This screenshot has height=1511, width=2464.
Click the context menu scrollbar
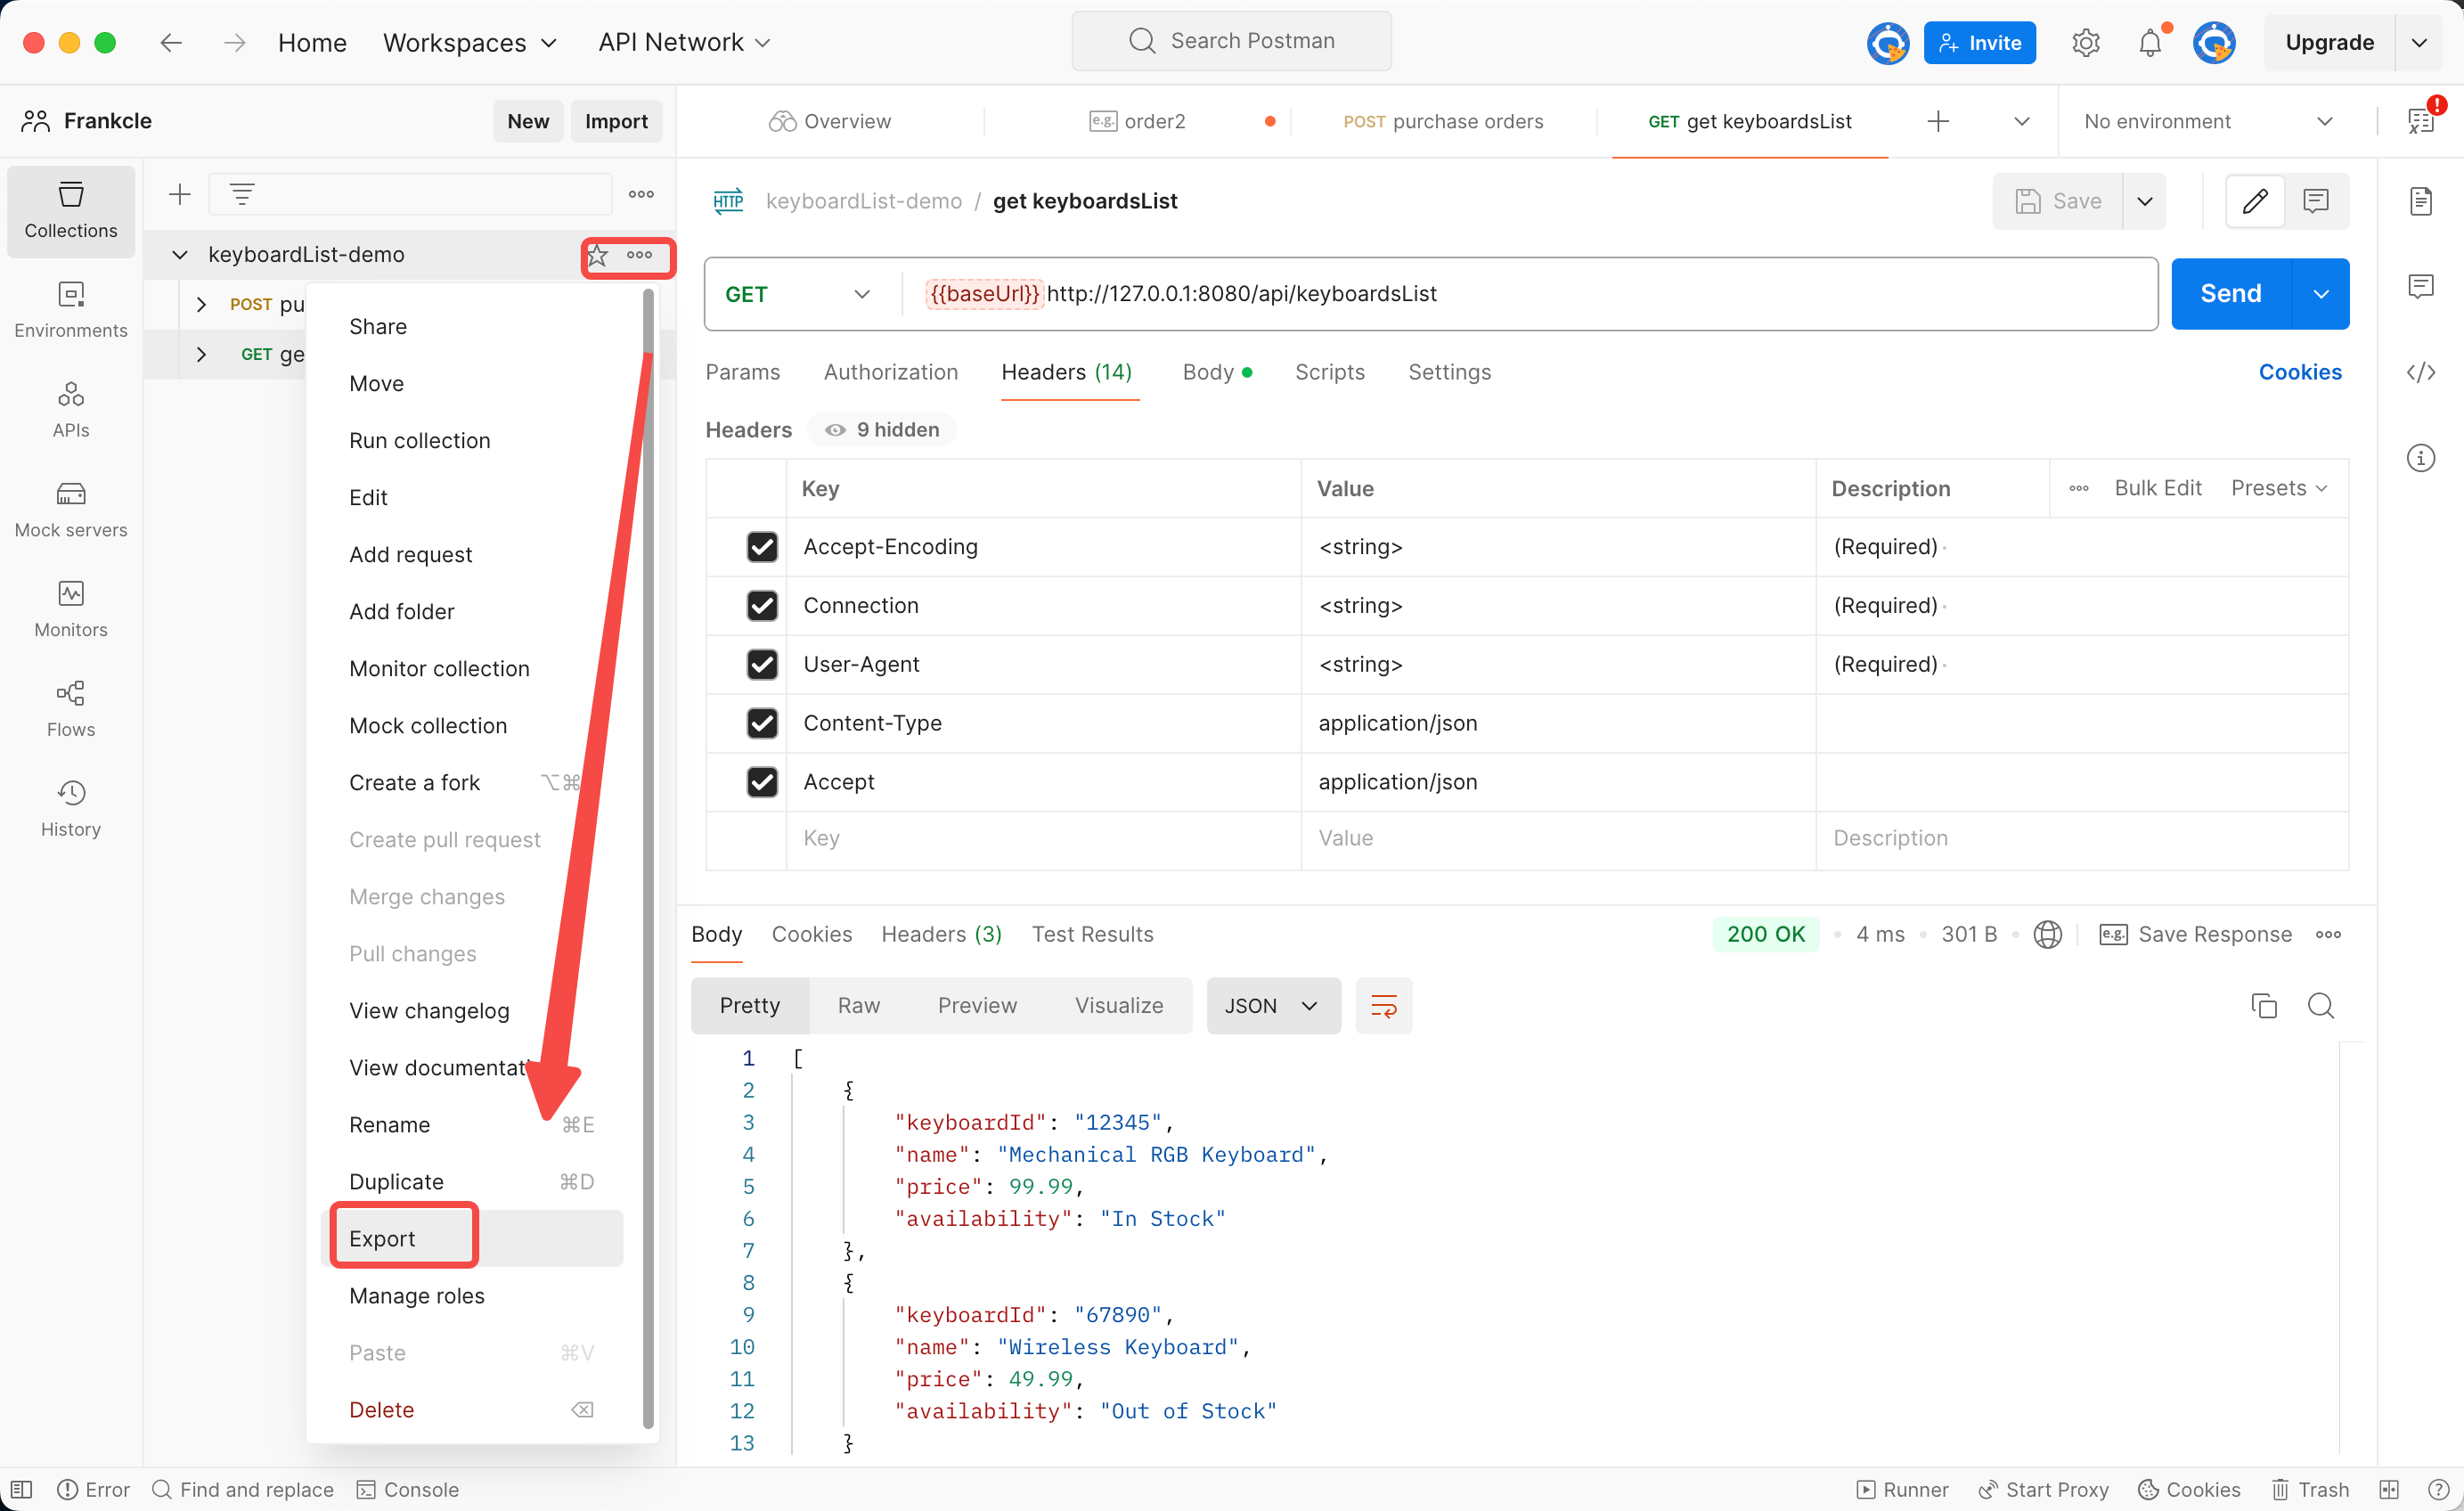(x=648, y=858)
